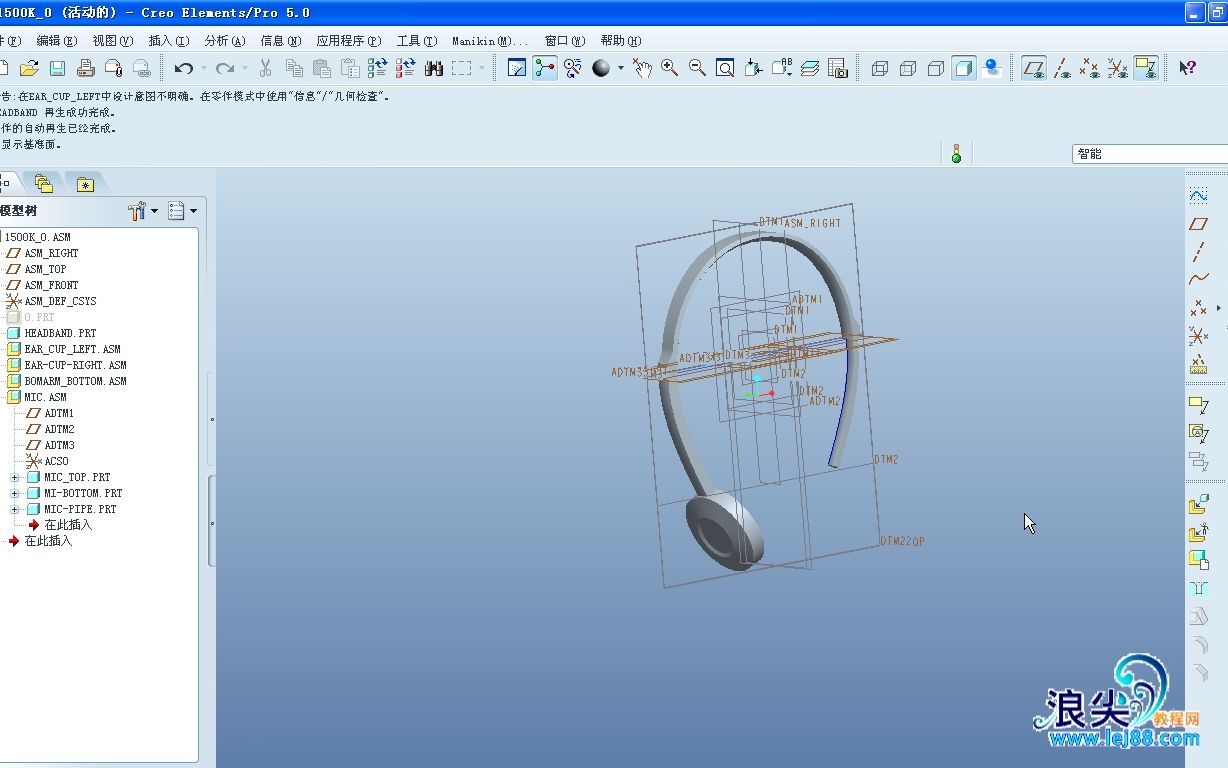Toggle Shading display mode button
1228x768 pixels.
pyautogui.click(x=964, y=68)
